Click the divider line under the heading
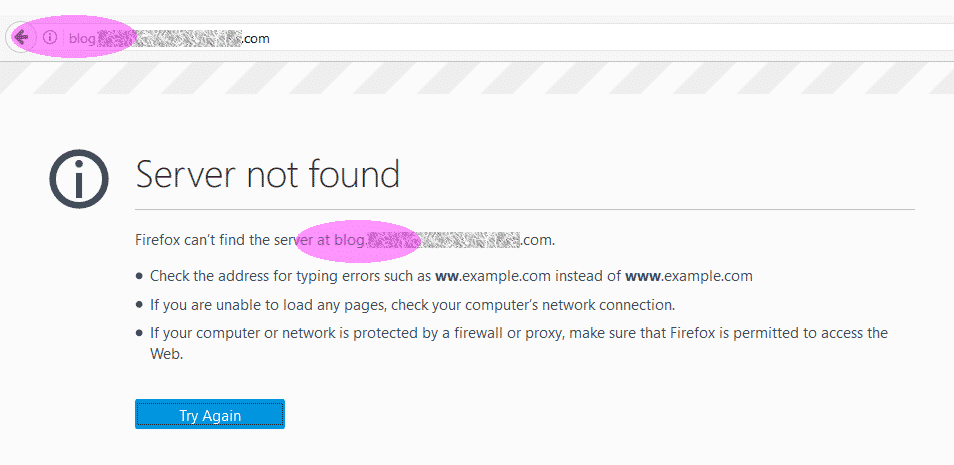Image resolution: width=954 pixels, height=465 pixels. click(x=525, y=209)
